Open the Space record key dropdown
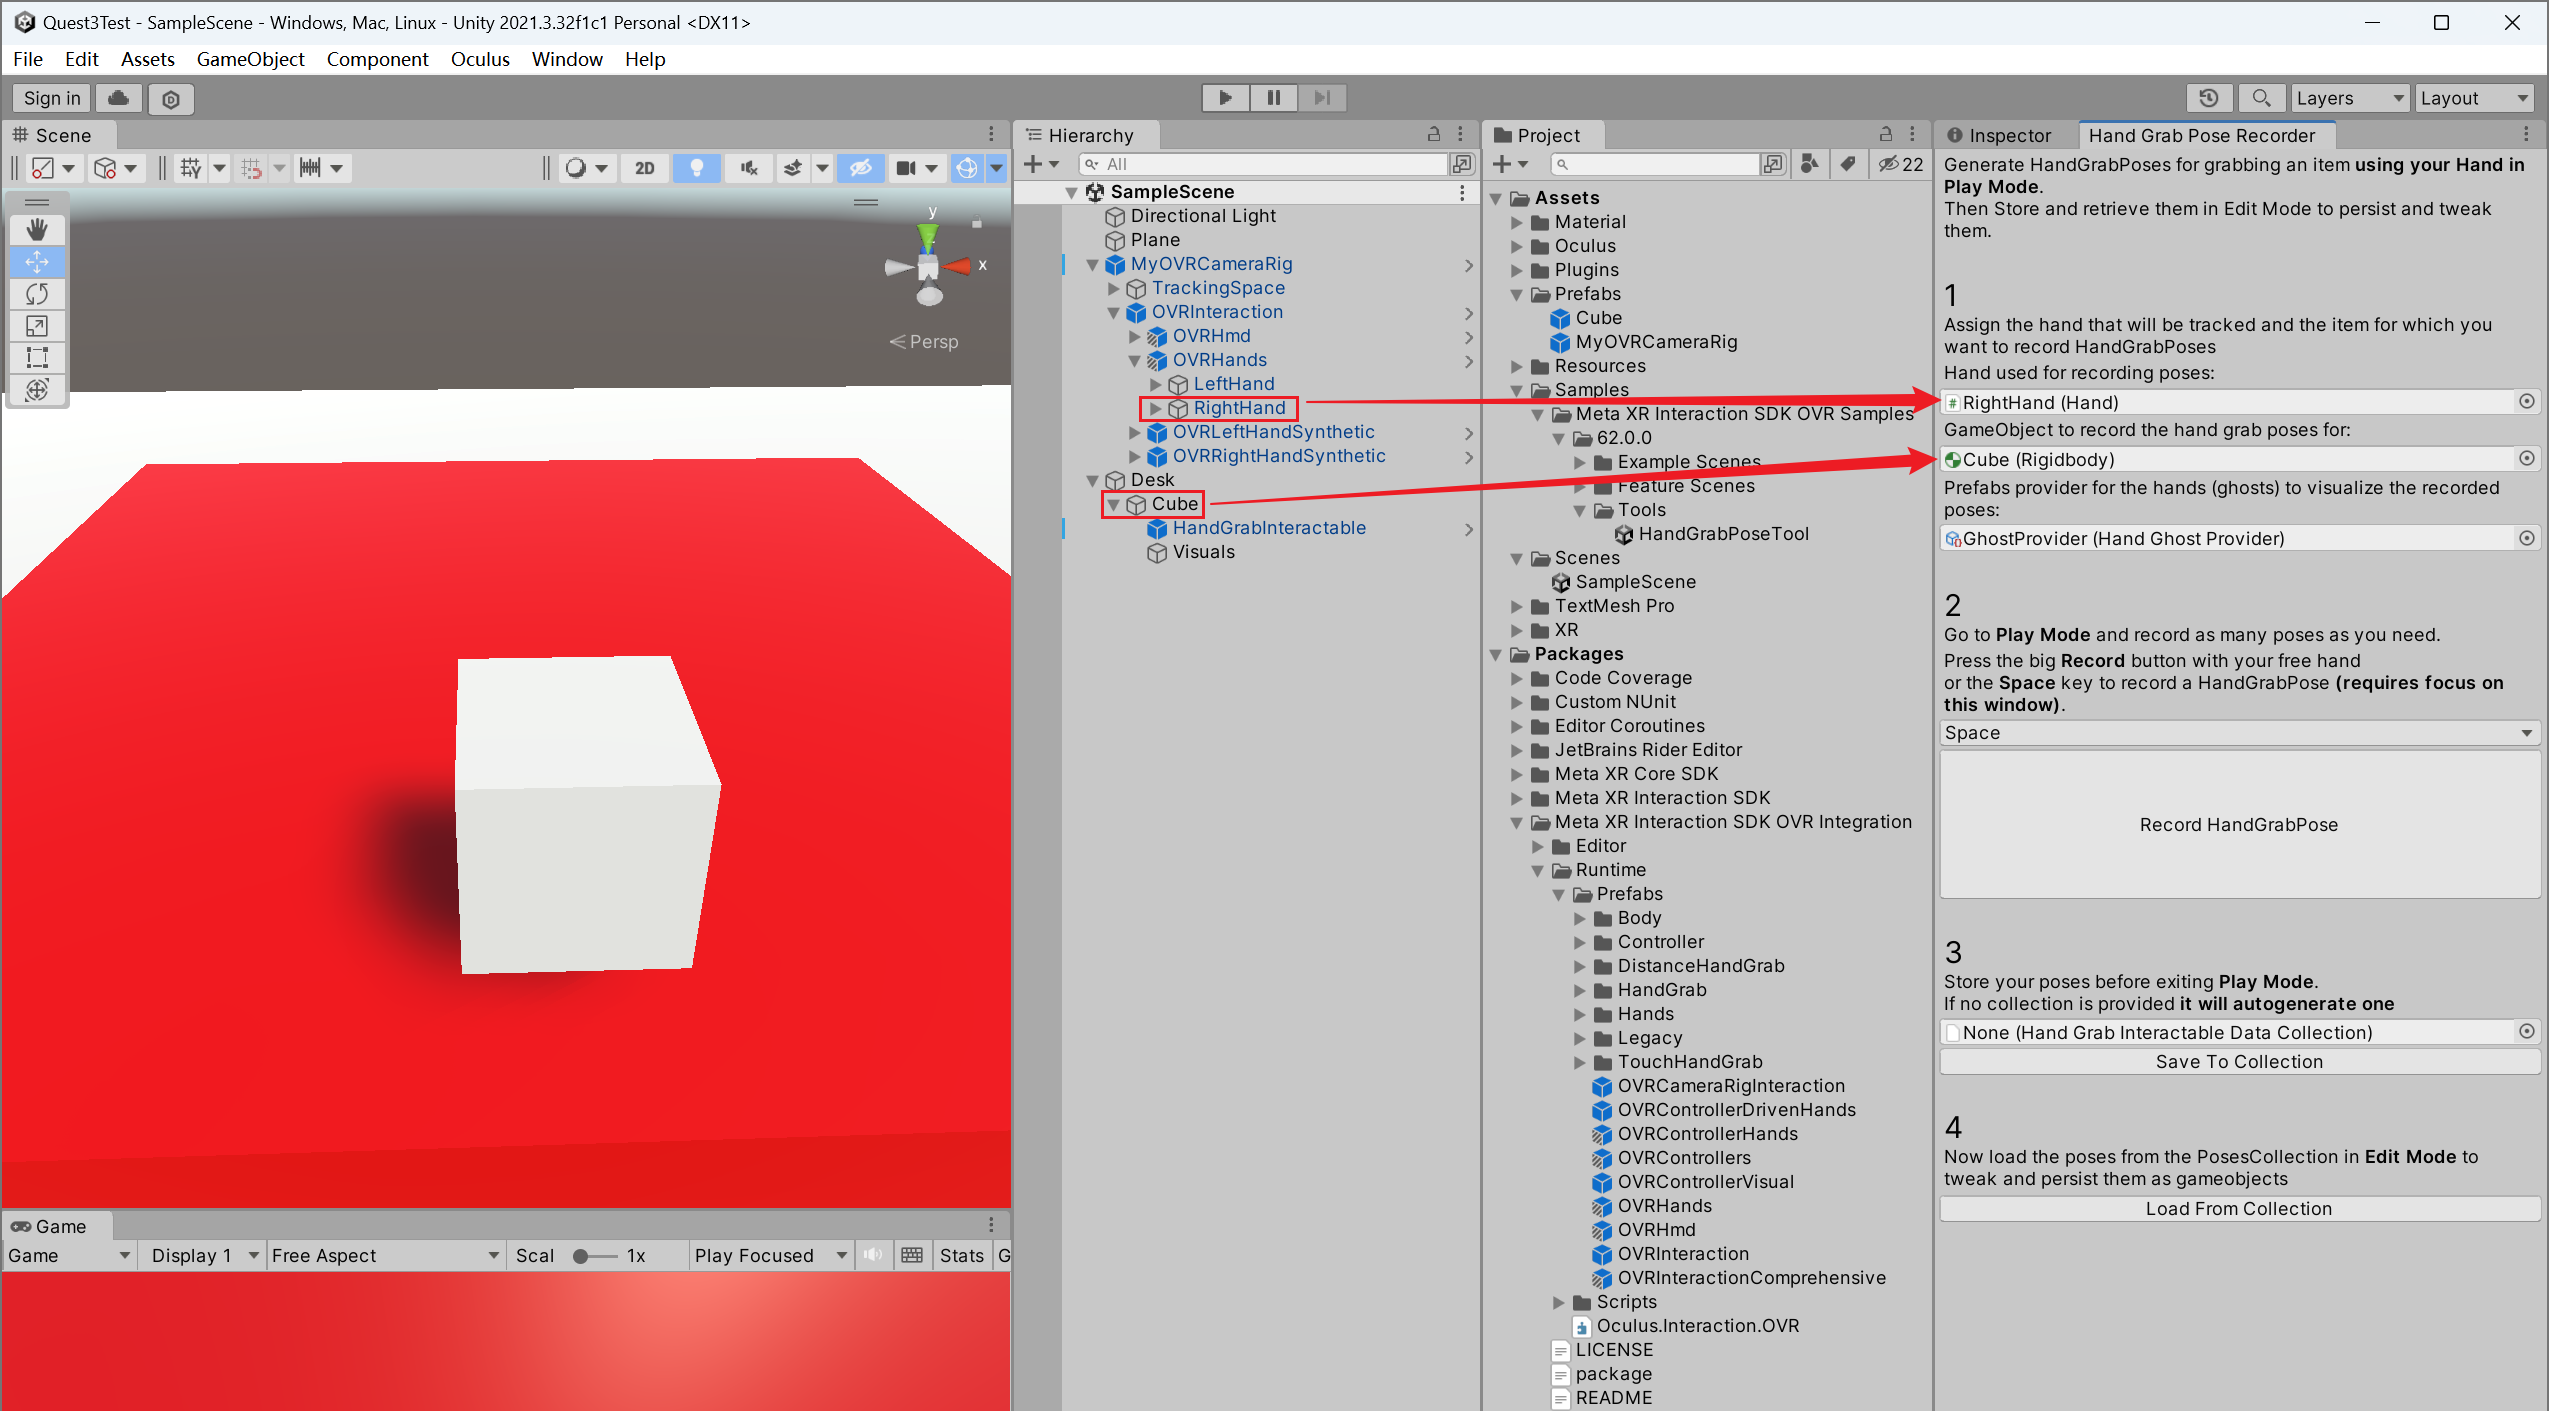Screen dimensions: 2549x1411 click(x=2239, y=733)
